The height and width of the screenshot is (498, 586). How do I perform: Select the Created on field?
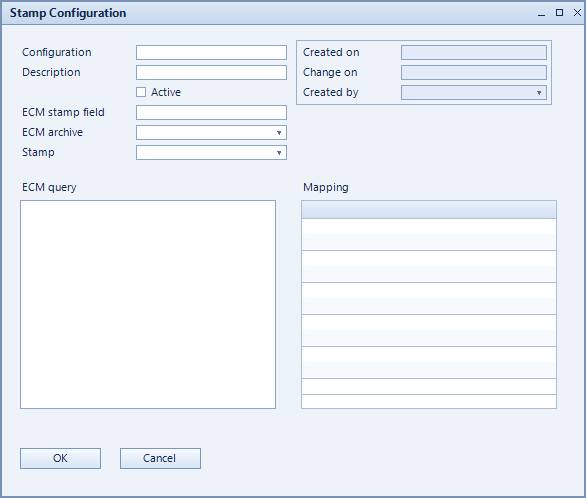coord(474,53)
